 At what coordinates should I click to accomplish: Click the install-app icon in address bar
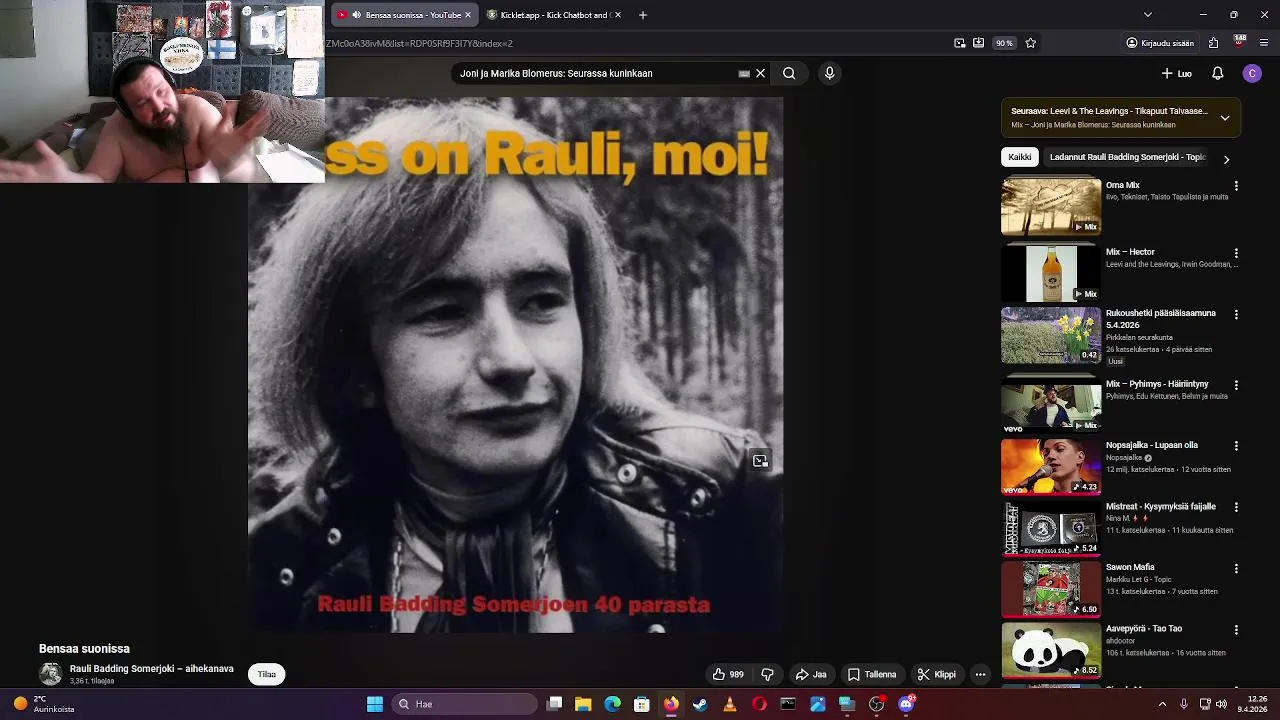978,43
